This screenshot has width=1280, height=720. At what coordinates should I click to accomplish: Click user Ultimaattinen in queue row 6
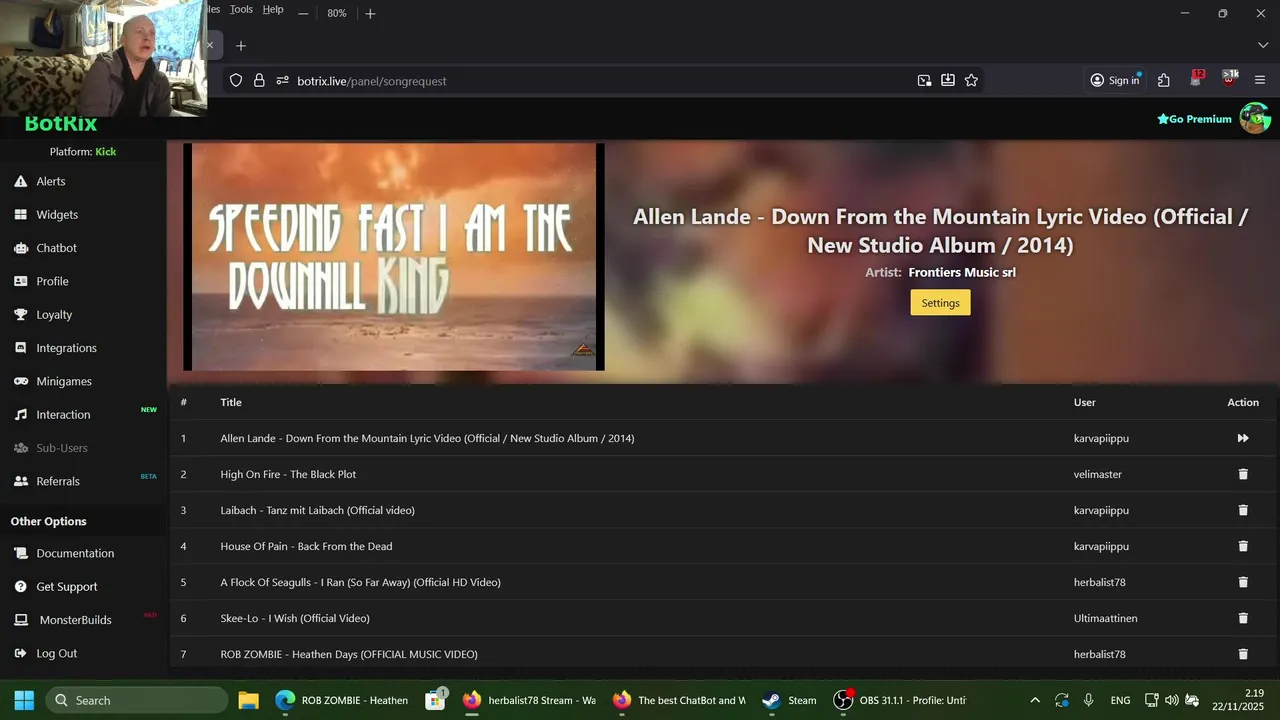[x=1106, y=618]
